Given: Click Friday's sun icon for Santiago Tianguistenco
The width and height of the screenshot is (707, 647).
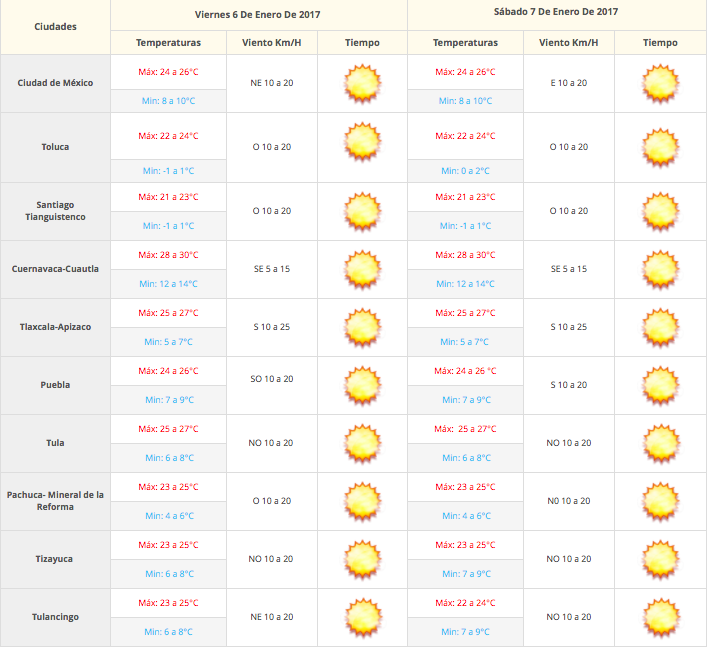Looking at the screenshot, I should pos(362,211).
